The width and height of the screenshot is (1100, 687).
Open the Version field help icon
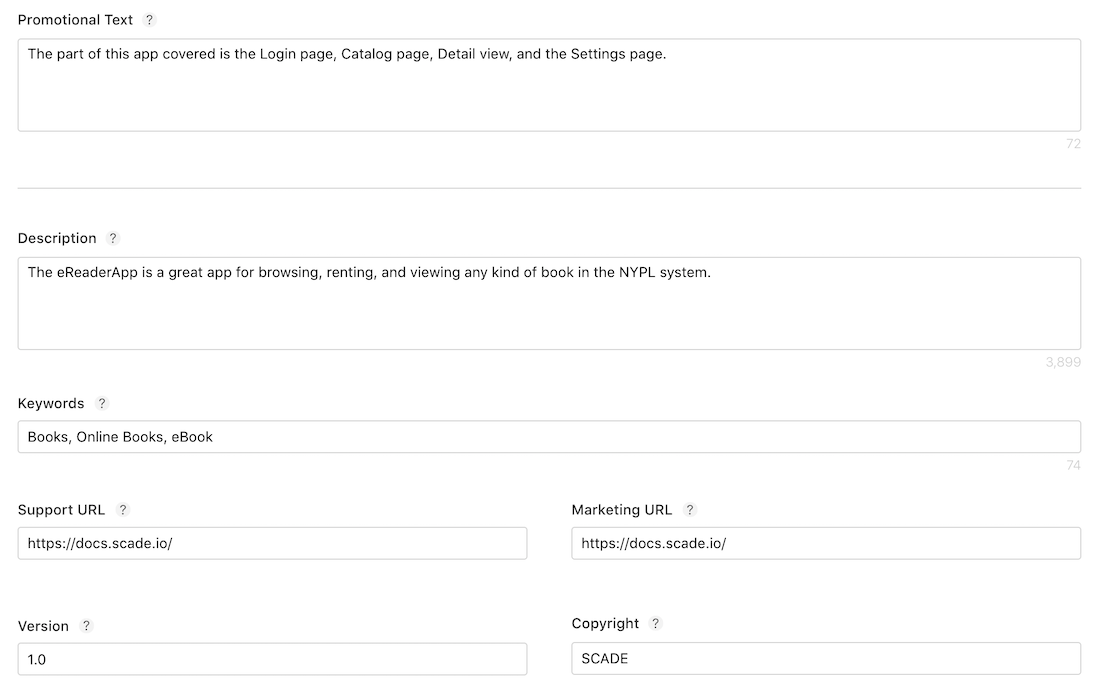(x=86, y=626)
